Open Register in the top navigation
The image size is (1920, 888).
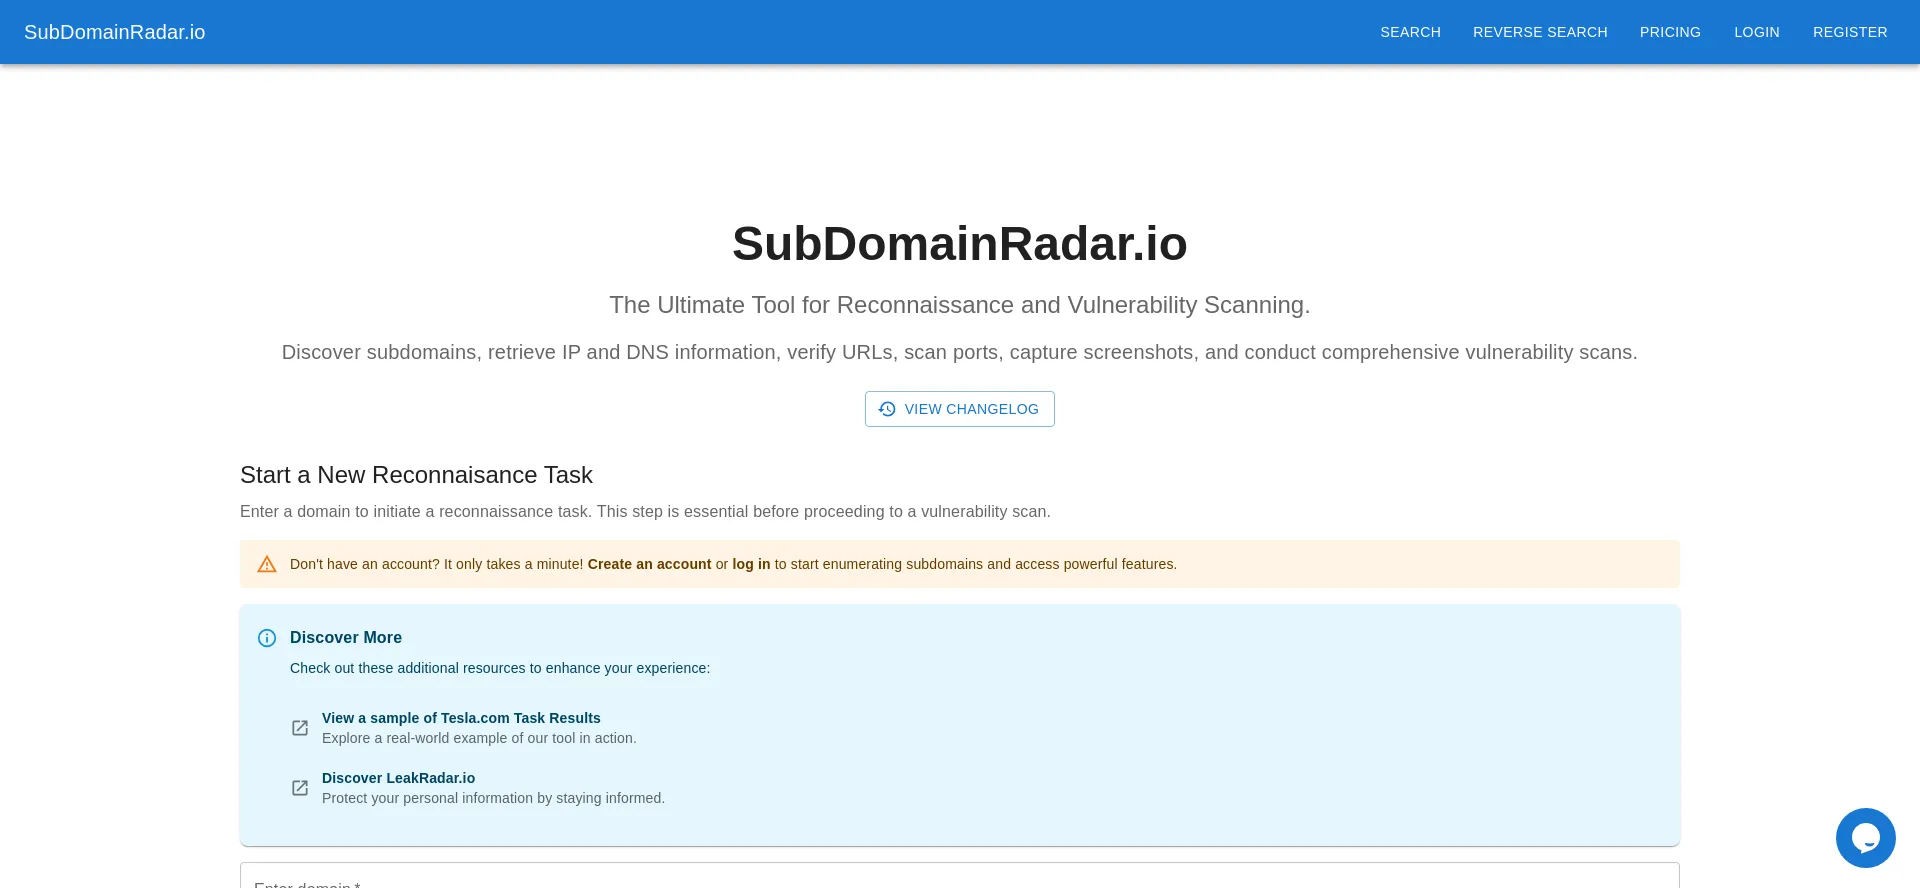pyautogui.click(x=1850, y=32)
